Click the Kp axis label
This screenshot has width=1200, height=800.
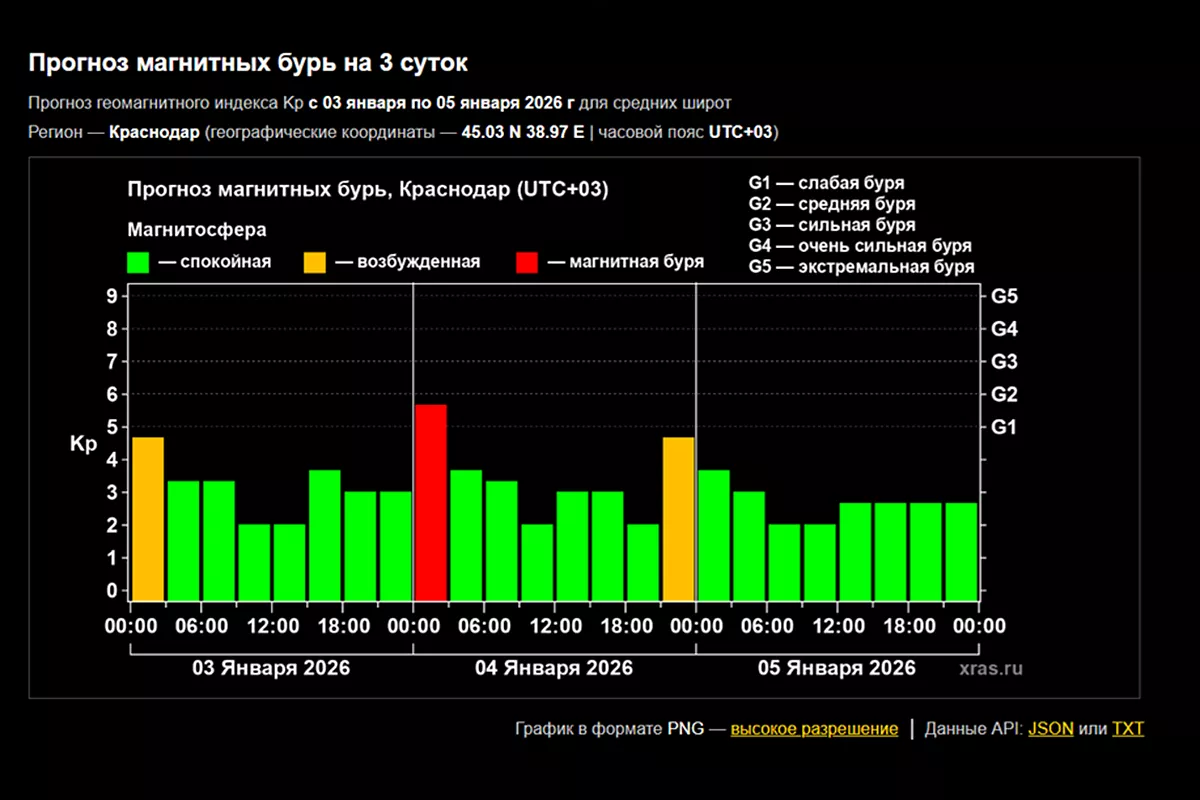[83, 445]
